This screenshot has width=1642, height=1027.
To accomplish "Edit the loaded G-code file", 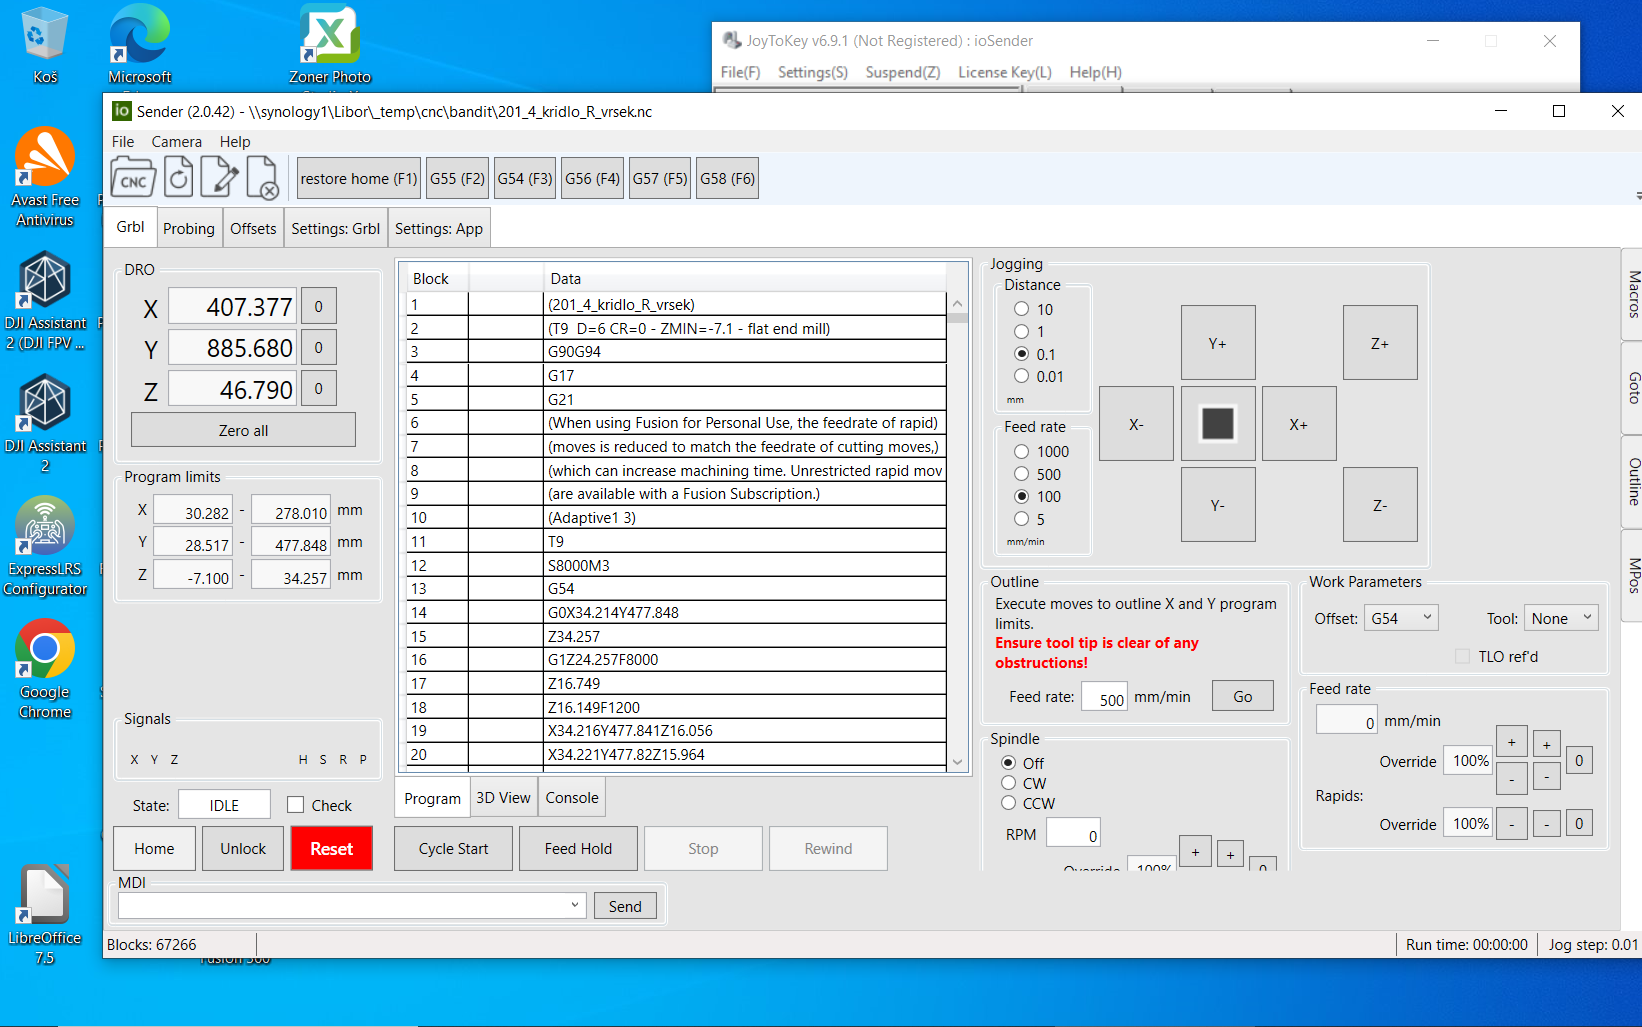I will click(219, 179).
